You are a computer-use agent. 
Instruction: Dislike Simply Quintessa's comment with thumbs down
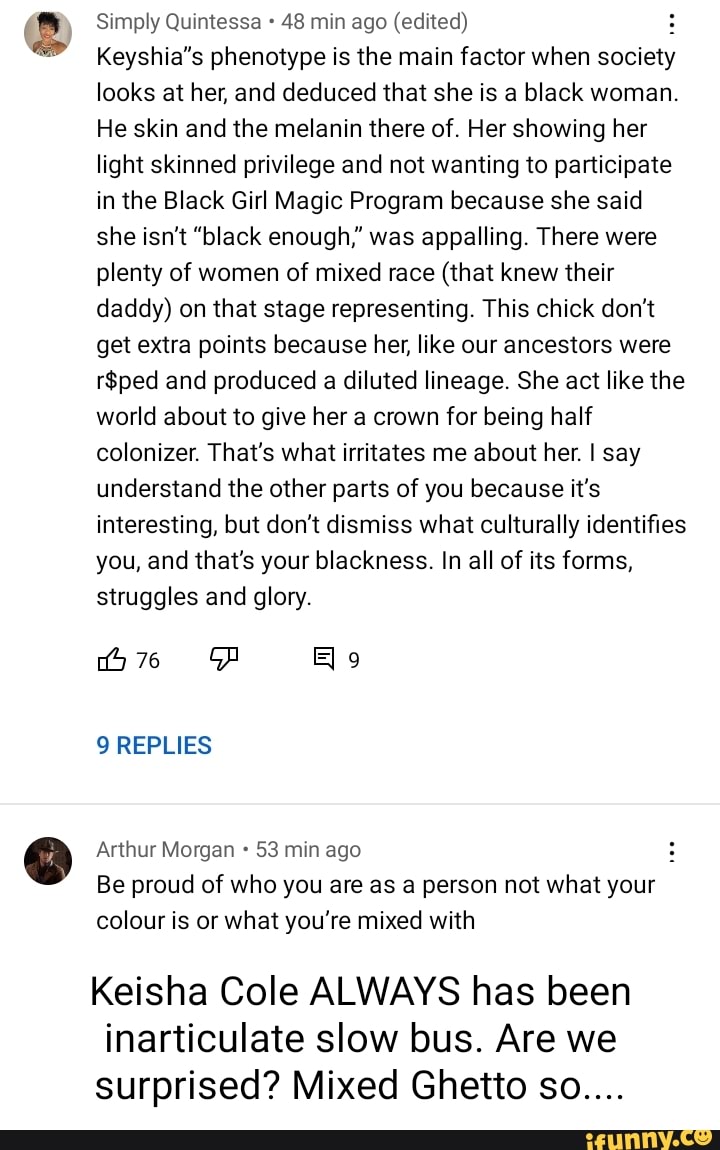[x=223, y=658]
